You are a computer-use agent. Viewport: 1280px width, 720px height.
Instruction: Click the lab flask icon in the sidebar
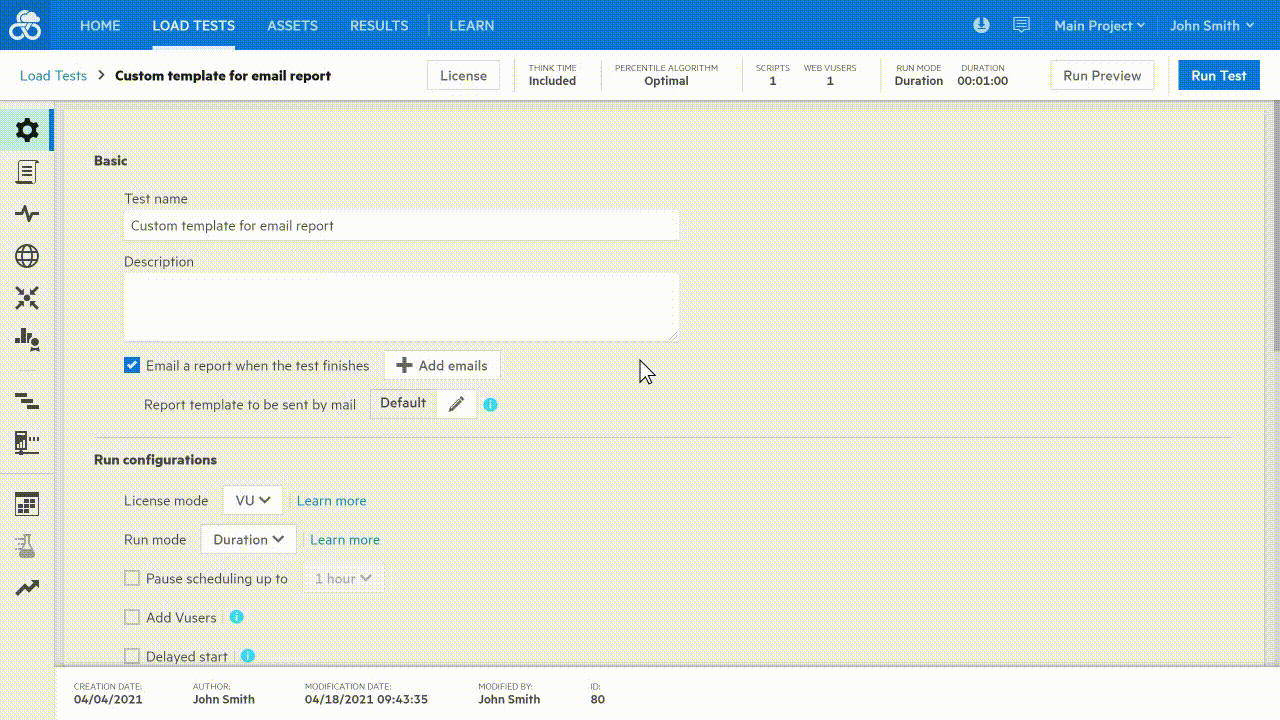[26, 546]
